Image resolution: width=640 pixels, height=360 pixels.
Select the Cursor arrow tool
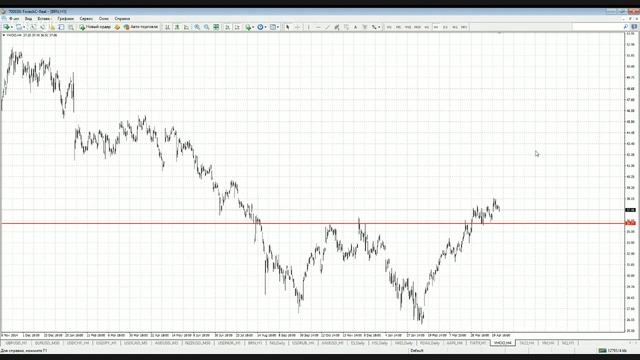(288, 27)
